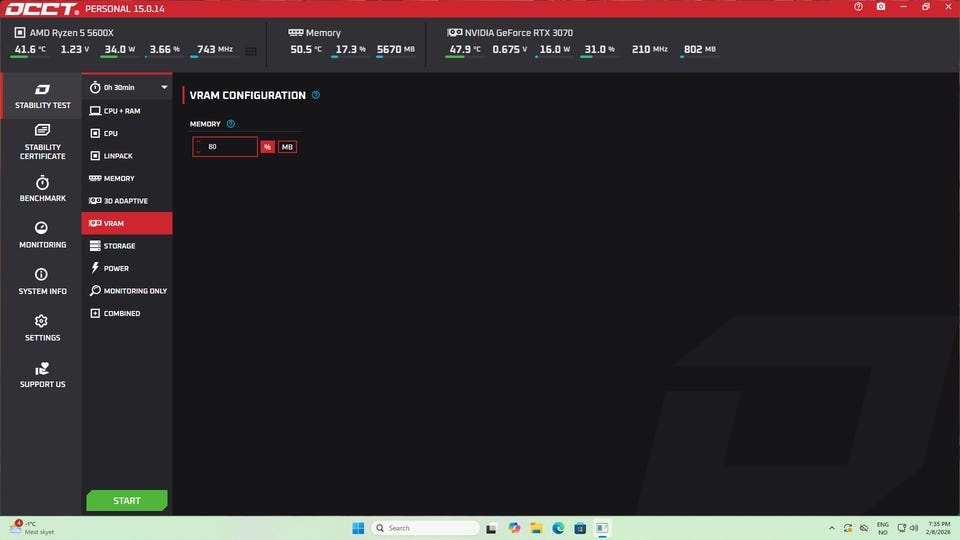
Task: Select the CPU + RAM test
Action: click(x=127, y=111)
